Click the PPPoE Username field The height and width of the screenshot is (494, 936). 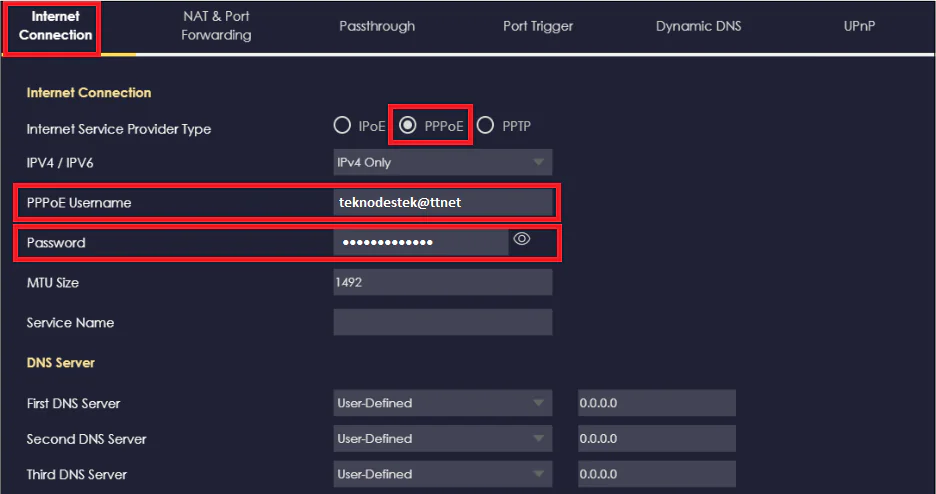pyautogui.click(x=442, y=203)
